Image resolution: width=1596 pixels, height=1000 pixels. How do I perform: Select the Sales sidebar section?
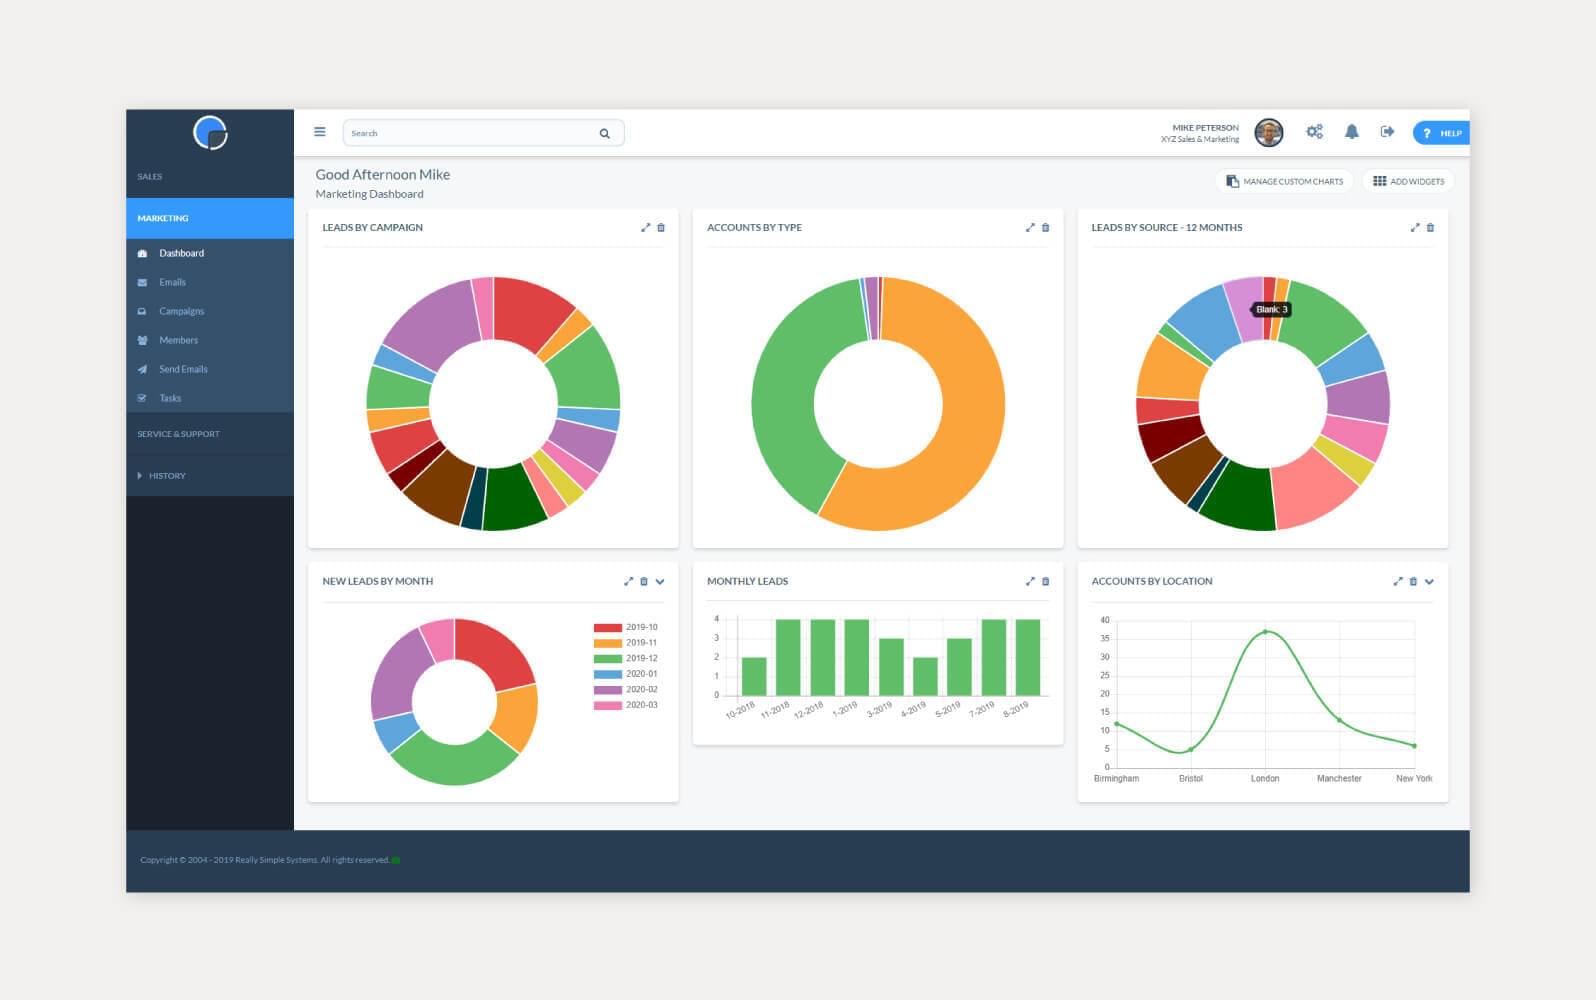pyautogui.click(x=150, y=177)
